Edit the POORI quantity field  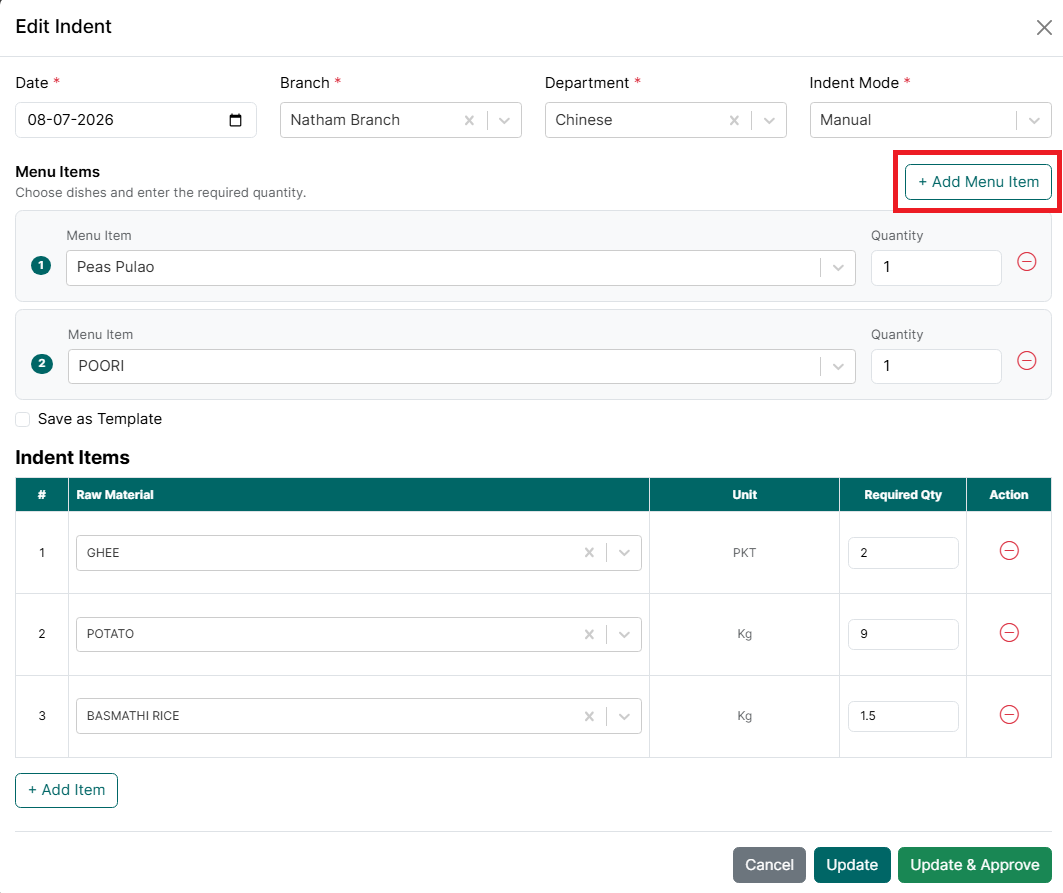point(936,367)
